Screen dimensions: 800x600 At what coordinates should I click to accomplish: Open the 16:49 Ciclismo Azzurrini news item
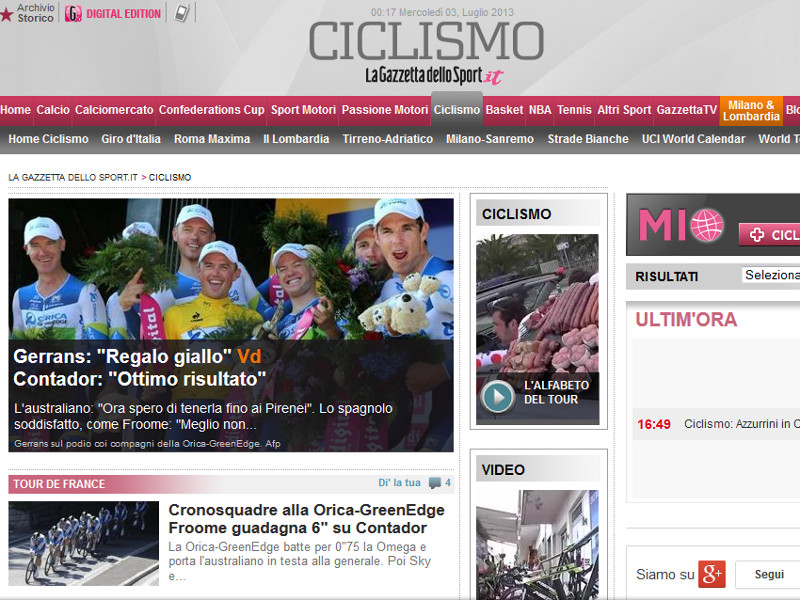pos(718,424)
